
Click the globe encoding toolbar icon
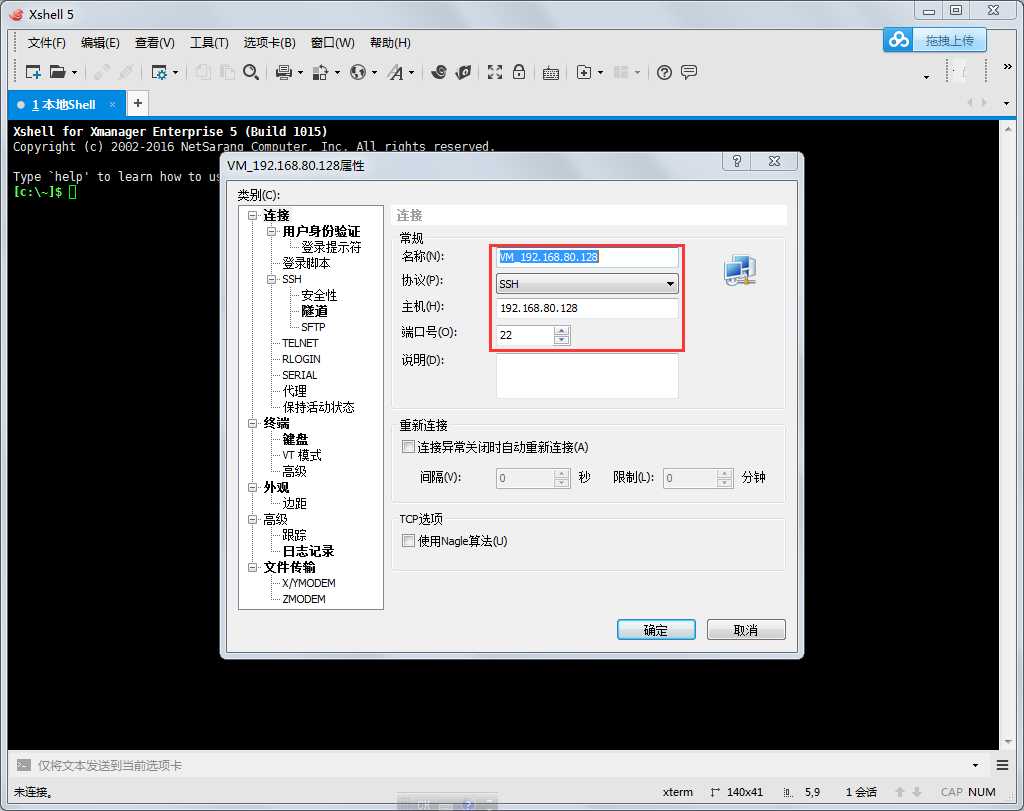tap(358, 72)
